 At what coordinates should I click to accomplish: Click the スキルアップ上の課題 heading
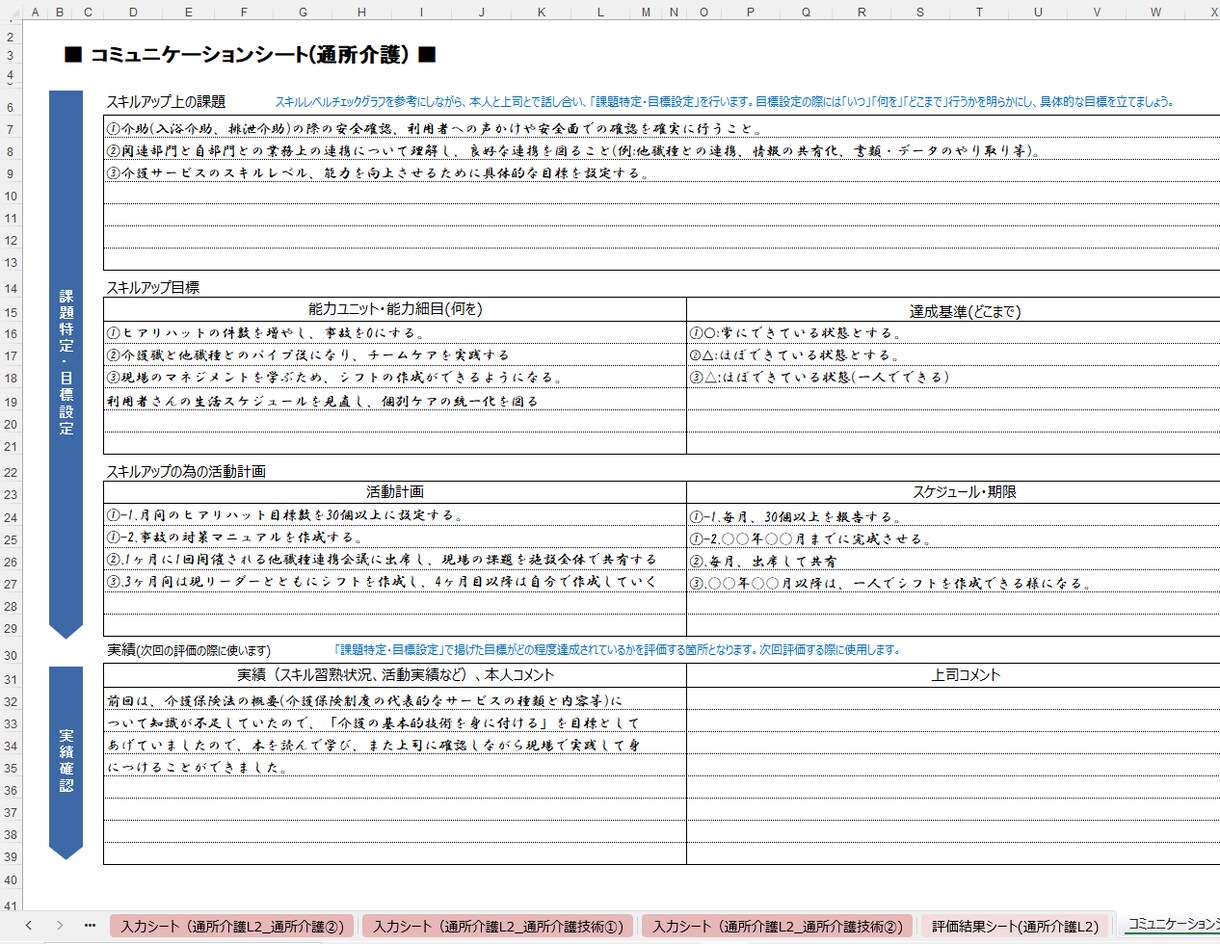[x=166, y=102]
